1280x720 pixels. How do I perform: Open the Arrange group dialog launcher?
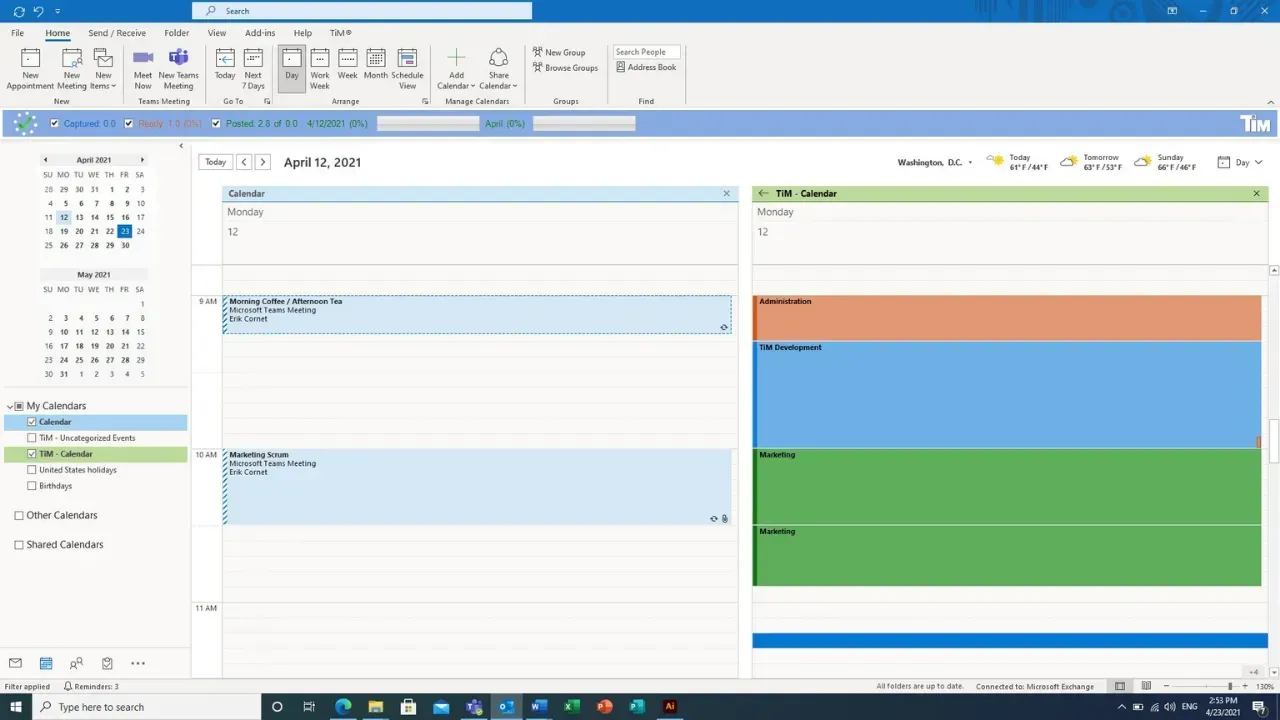[425, 102]
